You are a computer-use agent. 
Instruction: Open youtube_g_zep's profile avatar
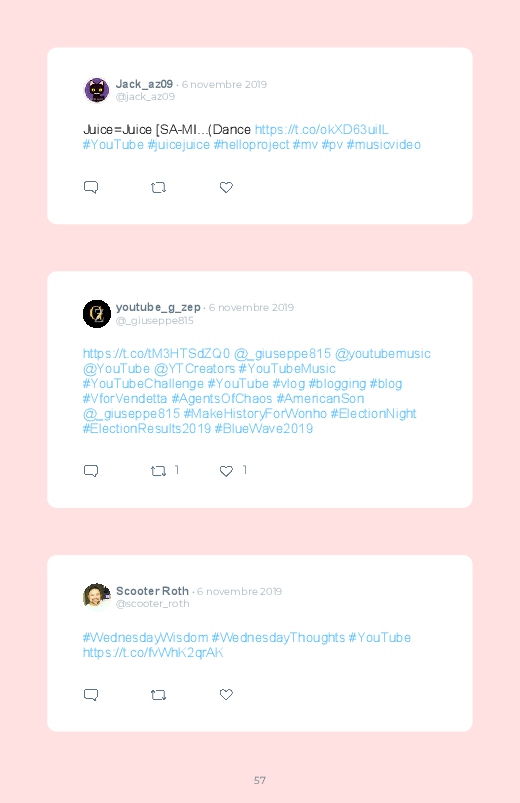[97, 313]
